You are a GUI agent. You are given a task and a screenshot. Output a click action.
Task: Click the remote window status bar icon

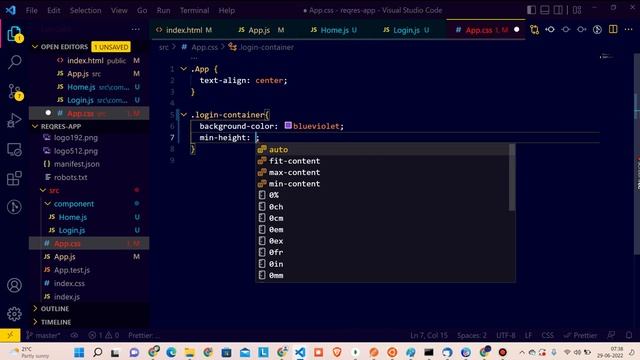(x=10, y=335)
